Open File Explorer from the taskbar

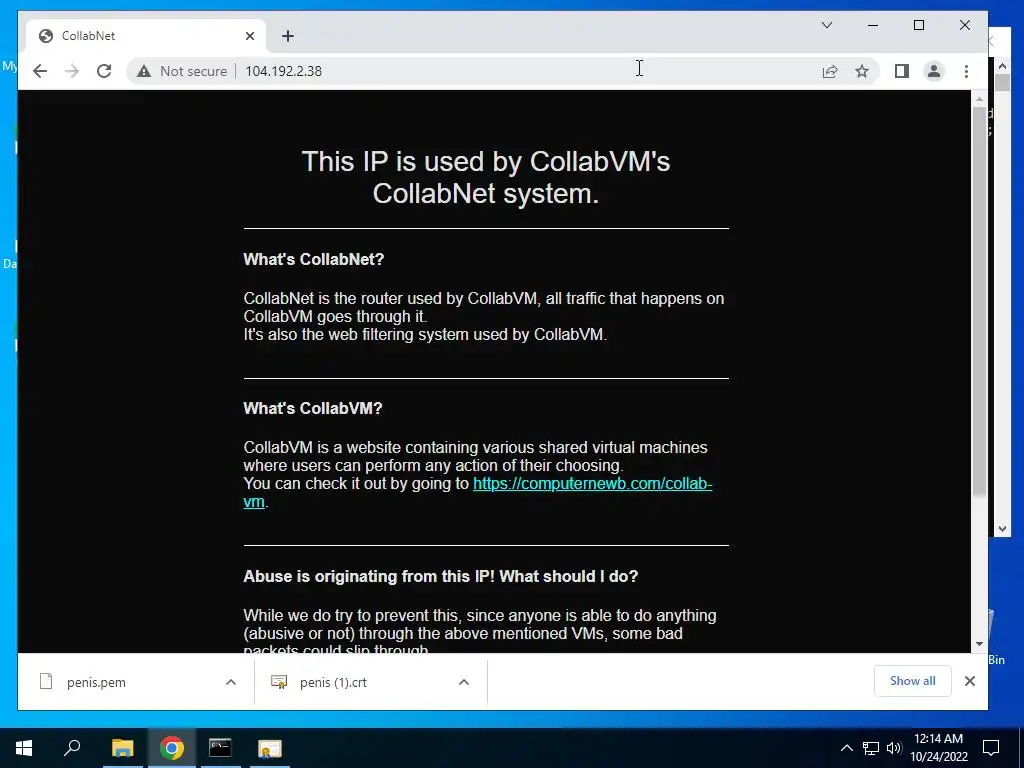[x=122, y=748]
